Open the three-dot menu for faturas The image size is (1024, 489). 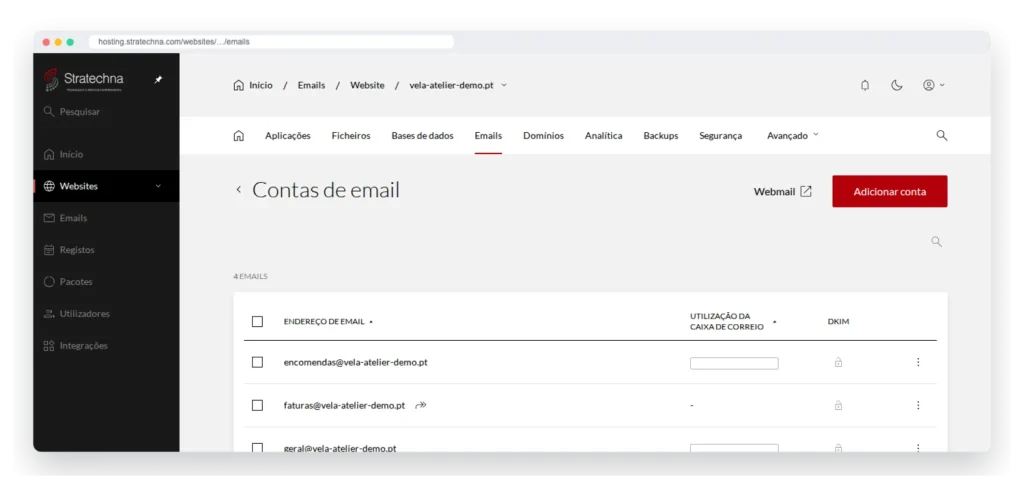pos(918,405)
